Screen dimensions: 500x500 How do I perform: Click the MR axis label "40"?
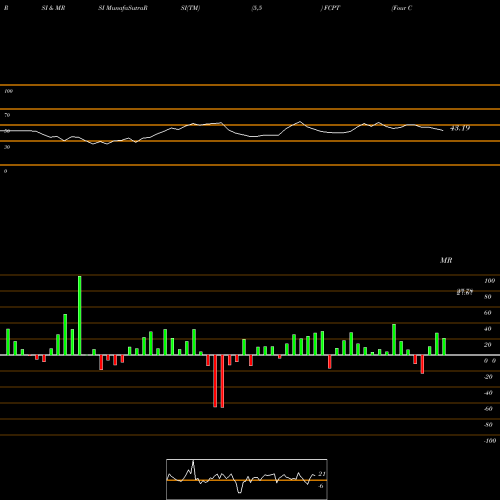coord(488,329)
